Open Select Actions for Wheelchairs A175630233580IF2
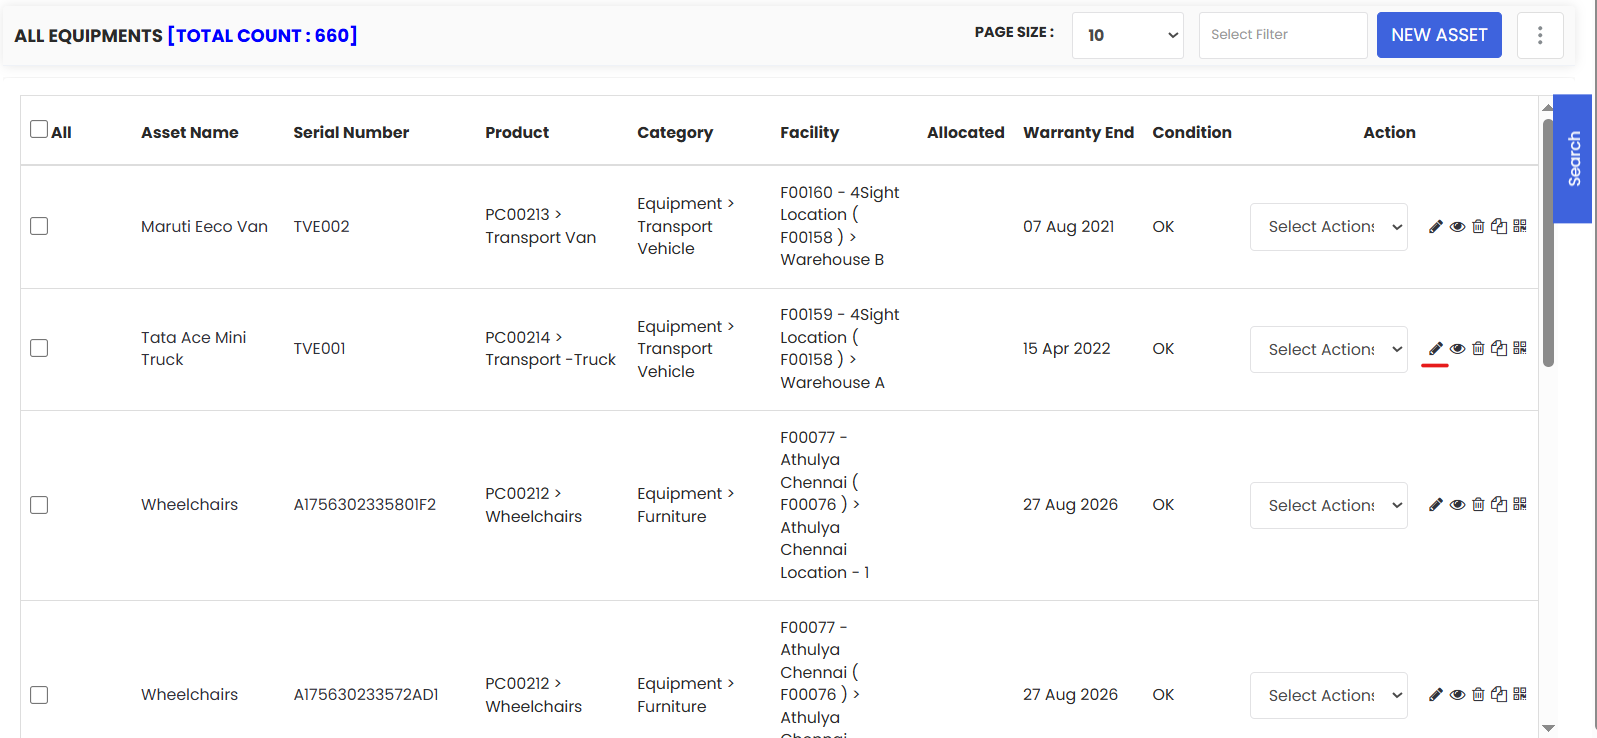Screen dimensions: 1597x738 point(1329,506)
